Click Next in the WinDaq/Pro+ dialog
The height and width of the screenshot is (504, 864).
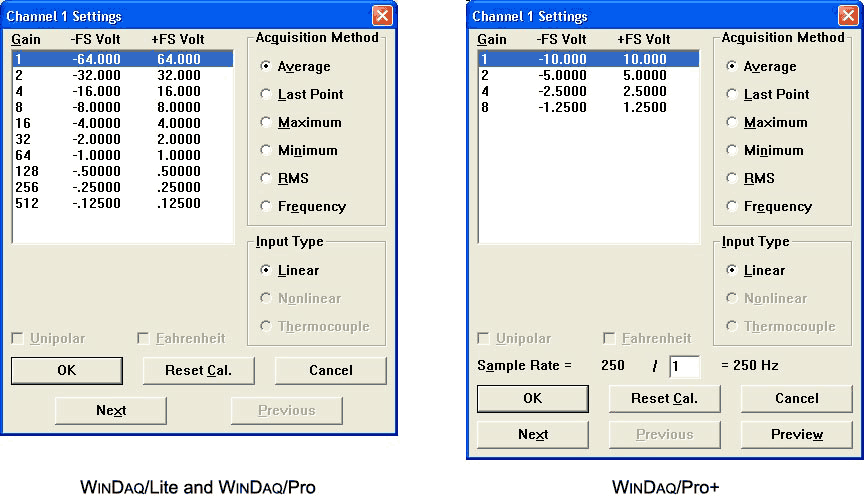[532, 435]
